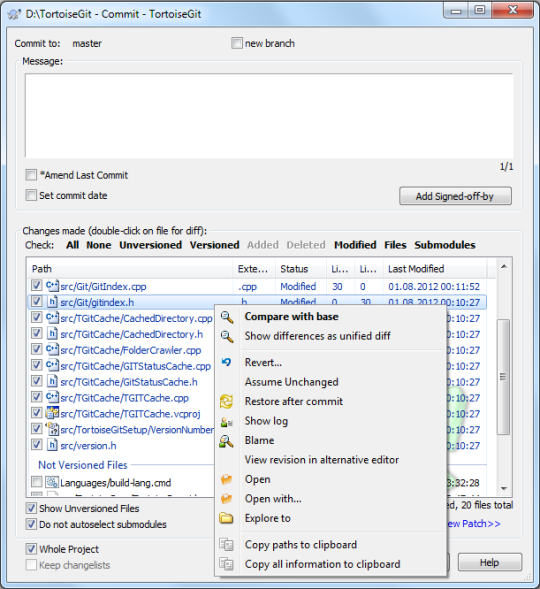Viewport: 540px width, 589px height.
Task: Uncheck the src/Git/GitIndex.cpp file checkbox
Action: [36, 285]
